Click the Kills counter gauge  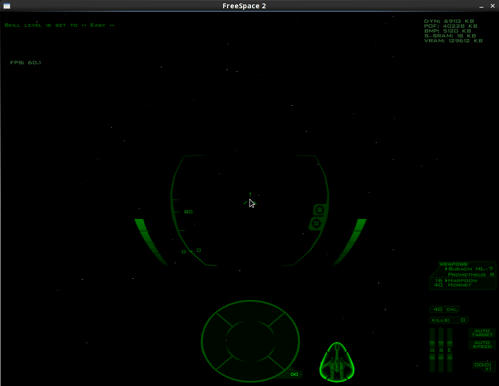point(449,320)
